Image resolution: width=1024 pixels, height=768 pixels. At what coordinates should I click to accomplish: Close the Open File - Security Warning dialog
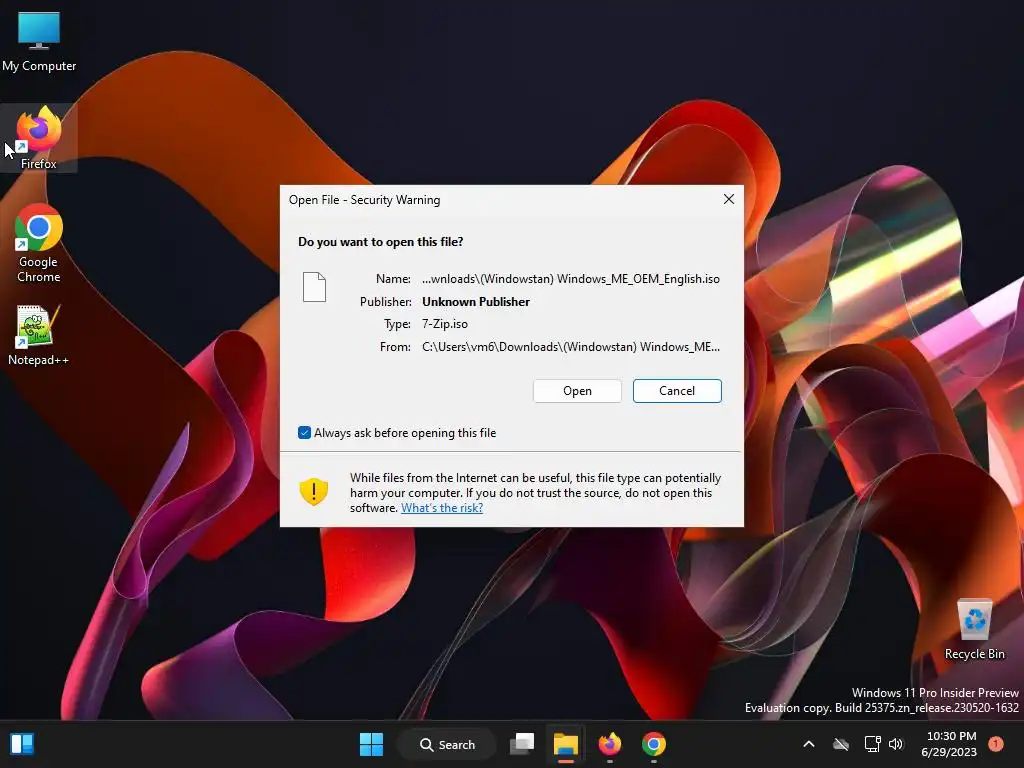[729, 199]
